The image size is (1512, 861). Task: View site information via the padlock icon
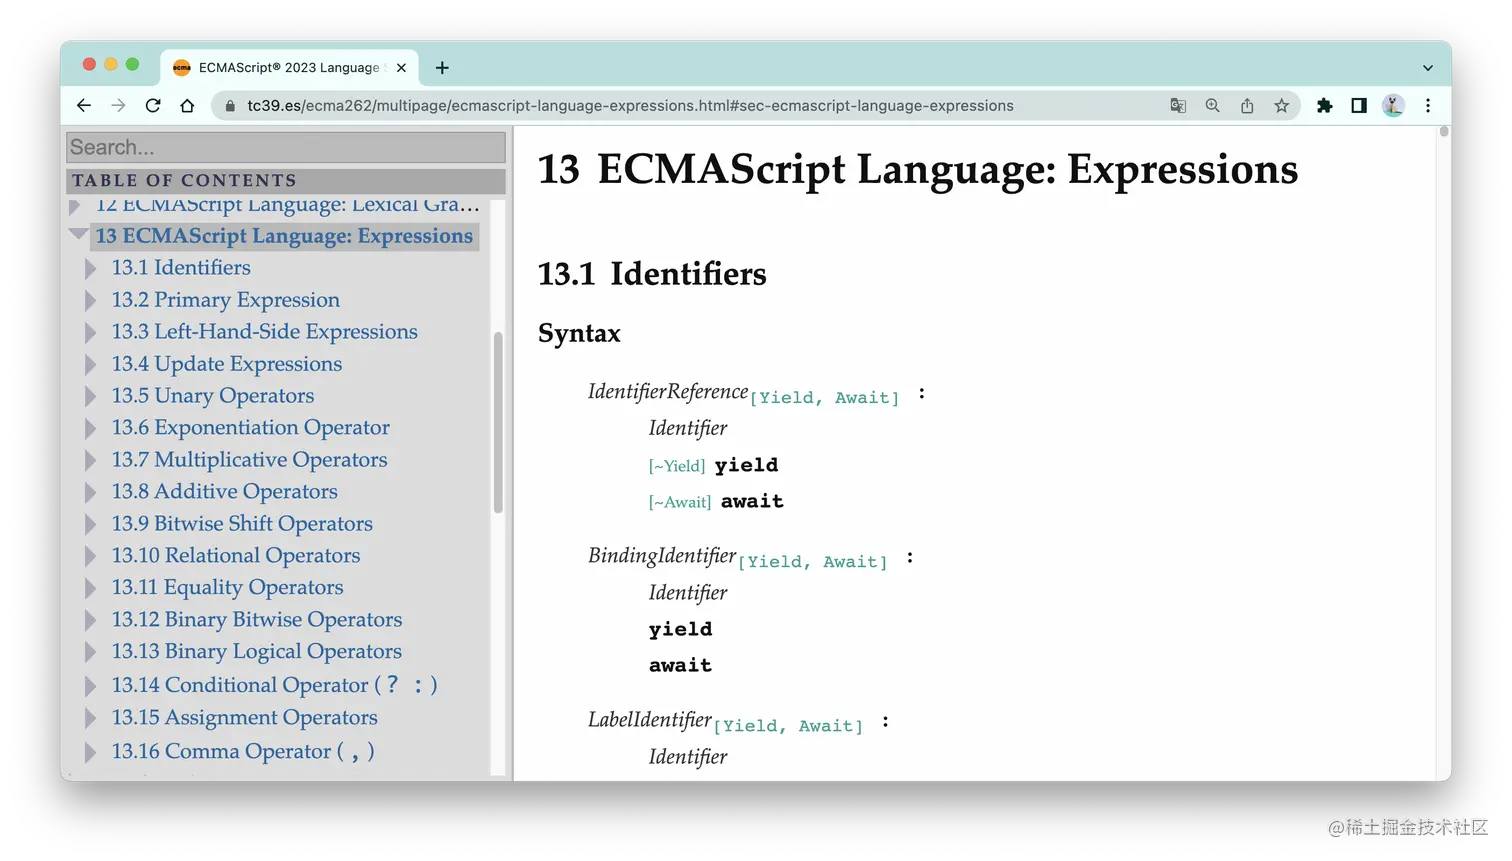[230, 105]
